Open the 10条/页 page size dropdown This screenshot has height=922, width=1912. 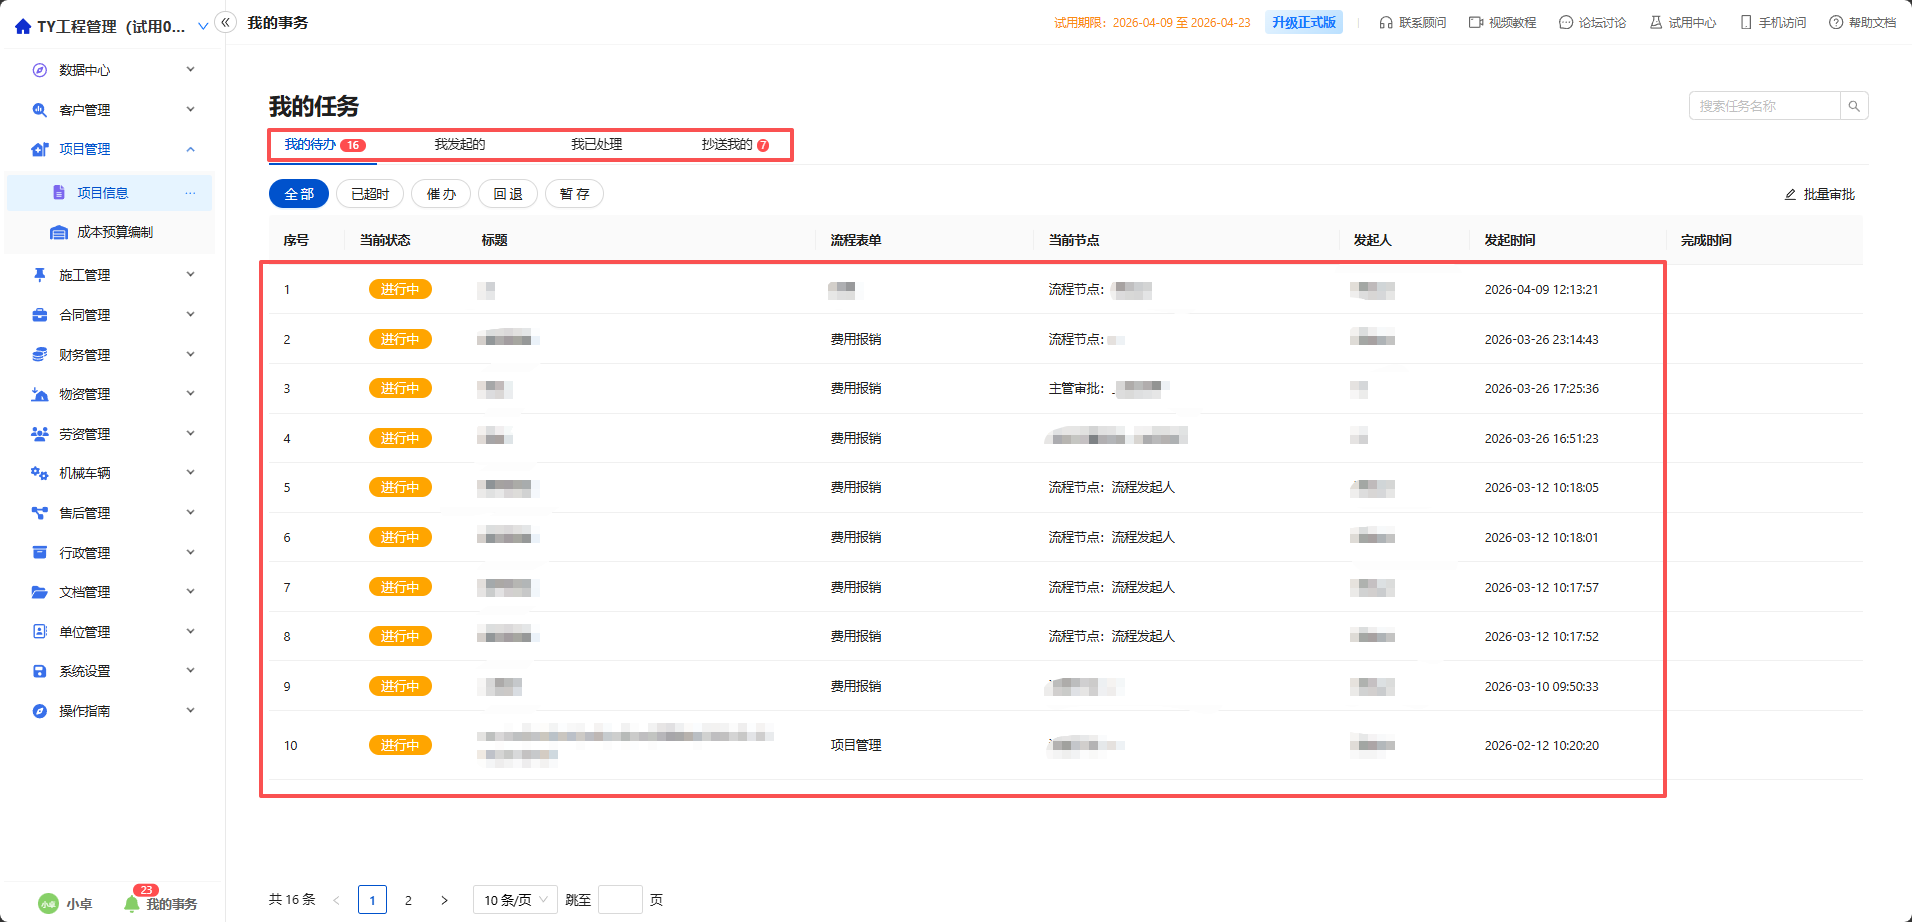pos(516,900)
